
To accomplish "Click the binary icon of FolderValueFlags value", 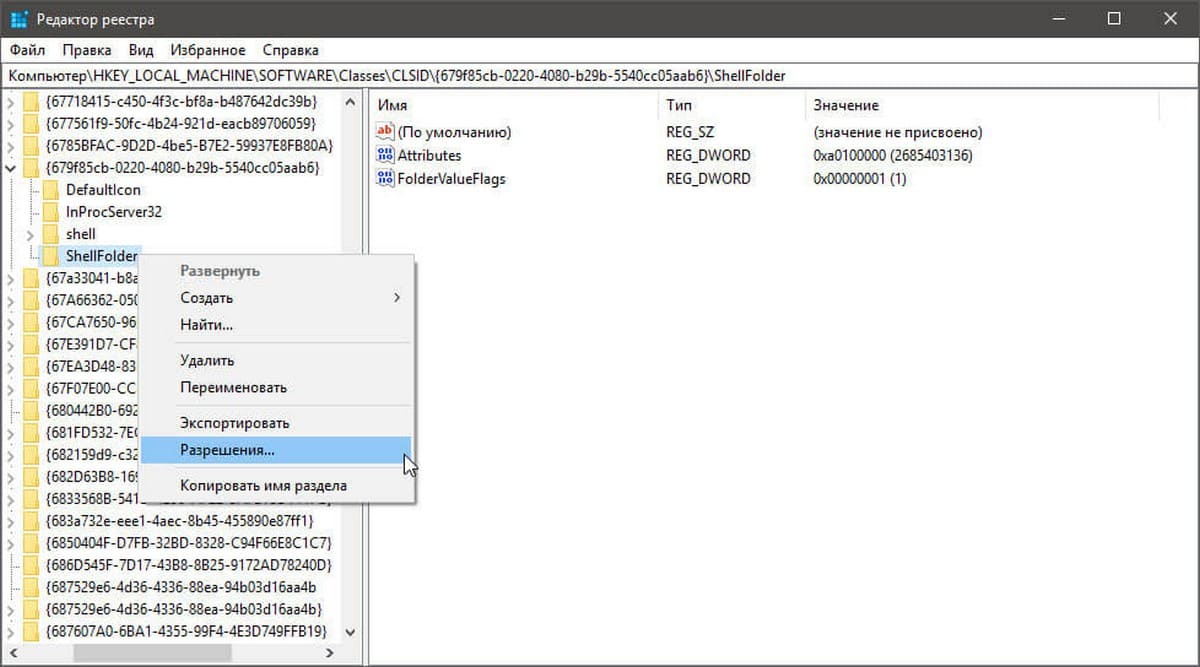I will 385,179.
